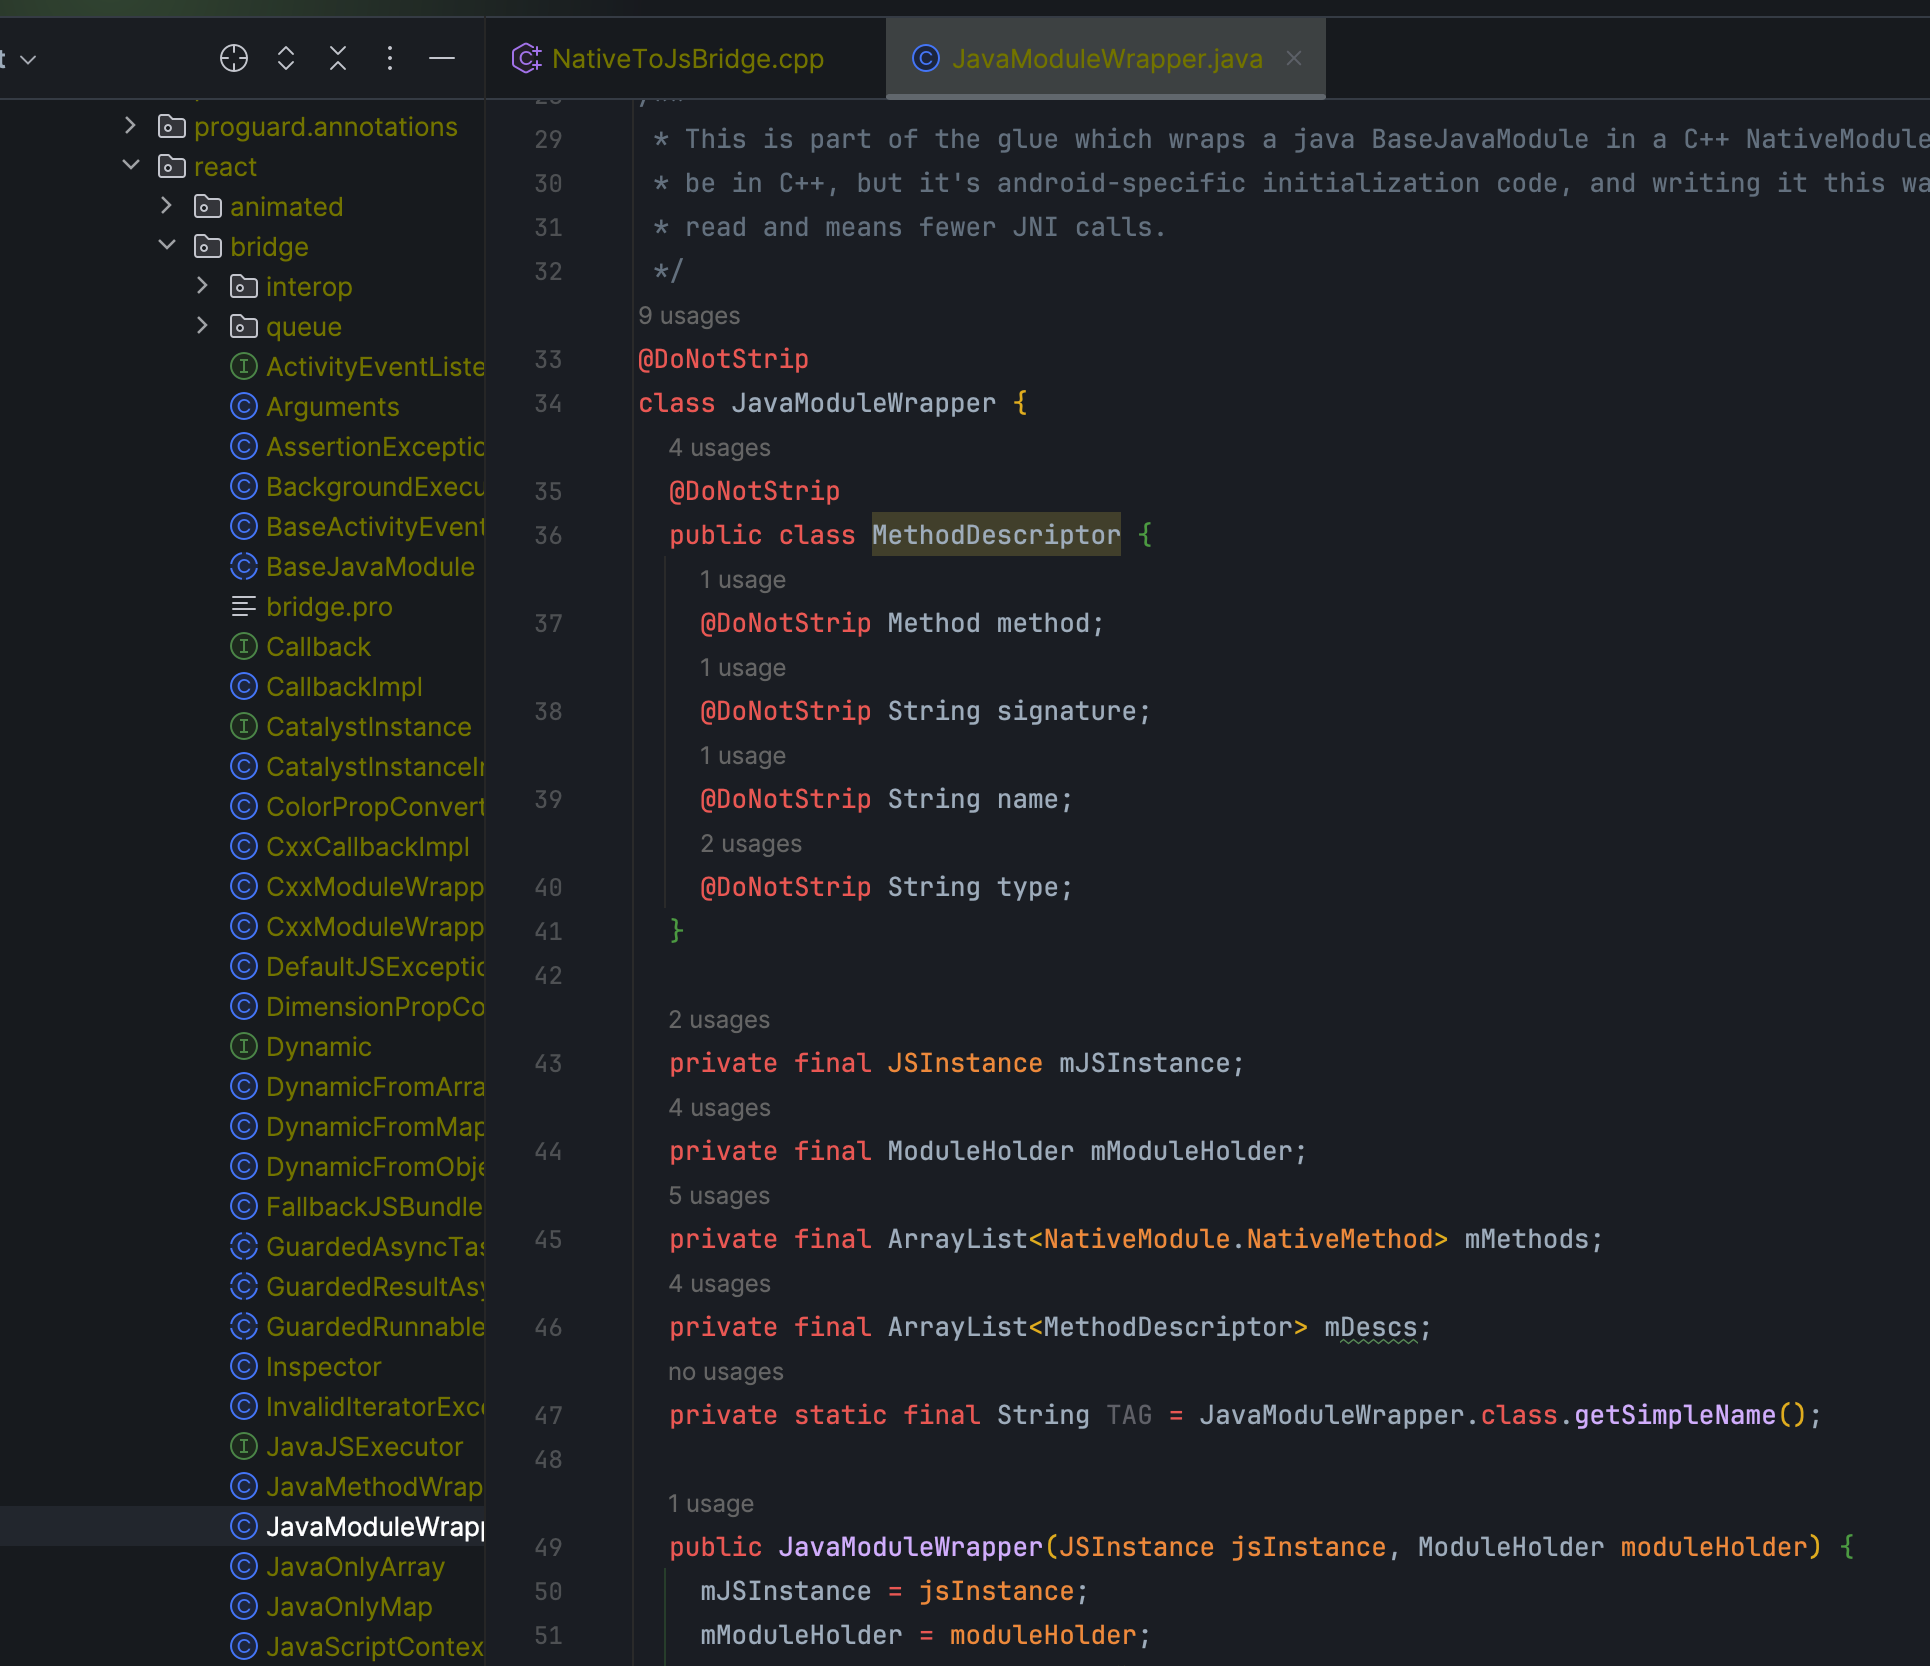
Task: Expand the proguard.annotations folder
Action: [130, 126]
